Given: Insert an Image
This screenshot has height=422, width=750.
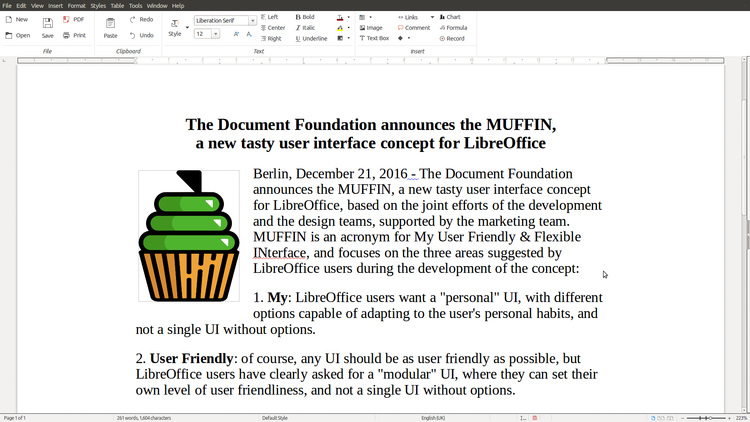Looking at the screenshot, I should (370, 28).
